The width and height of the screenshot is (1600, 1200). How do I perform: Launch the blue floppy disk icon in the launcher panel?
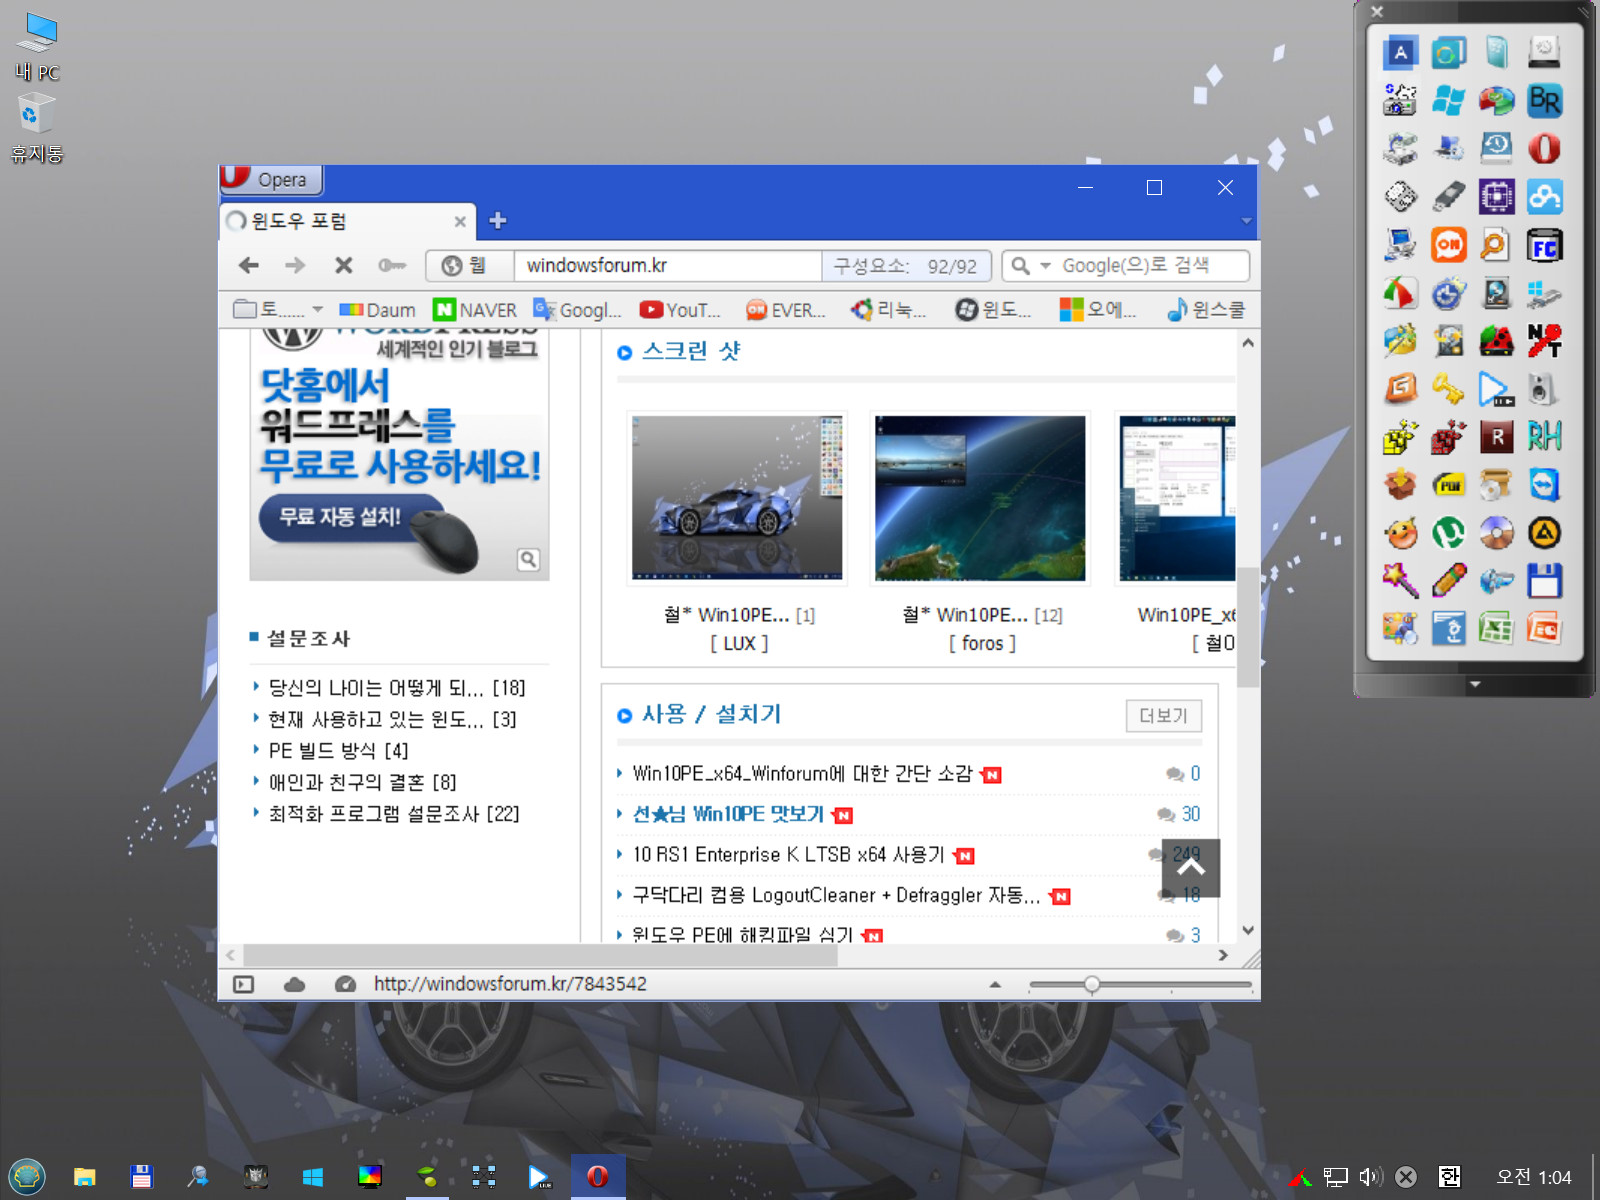pos(1544,581)
